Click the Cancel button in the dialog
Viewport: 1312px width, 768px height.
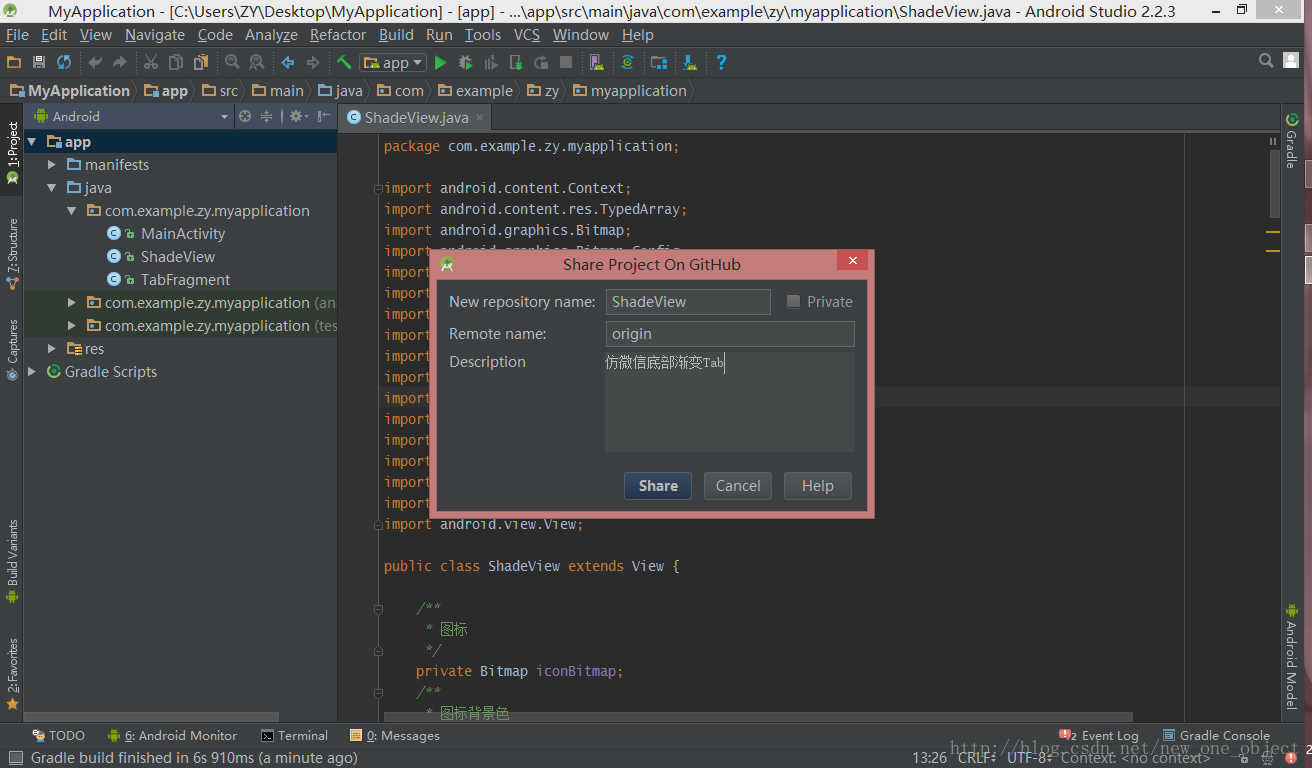click(x=738, y=486)
